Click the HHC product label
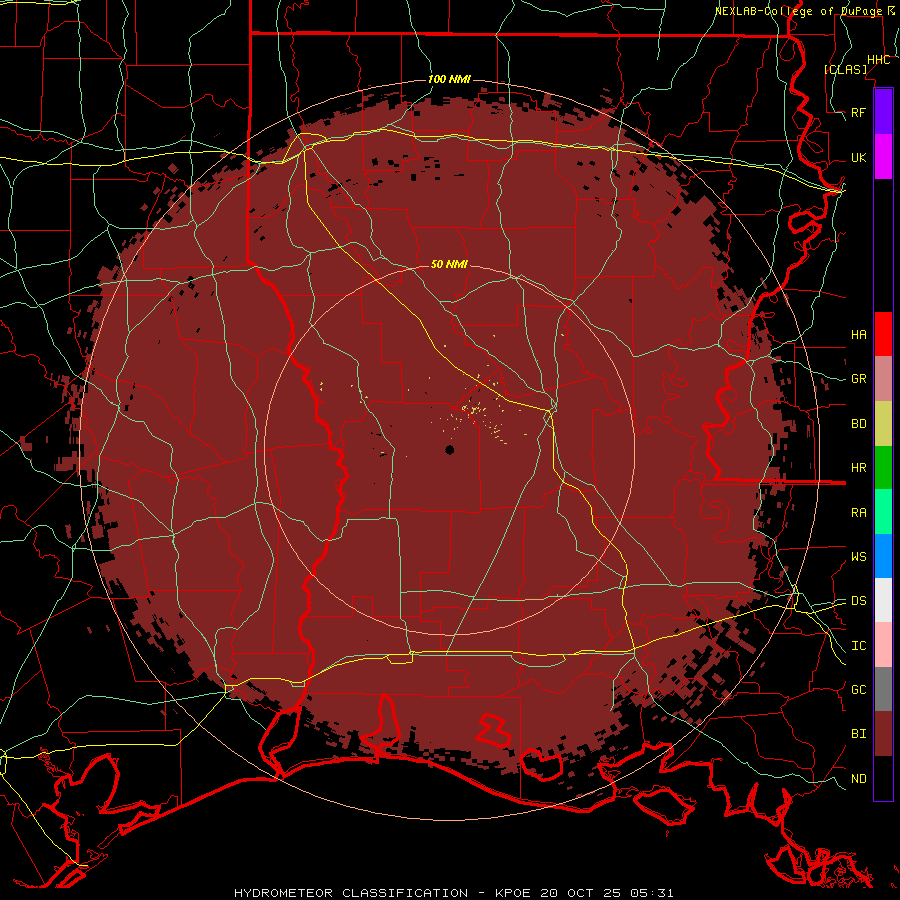Image resolution: width=900 pixels, height=900 pixels. tap(879, 60)
